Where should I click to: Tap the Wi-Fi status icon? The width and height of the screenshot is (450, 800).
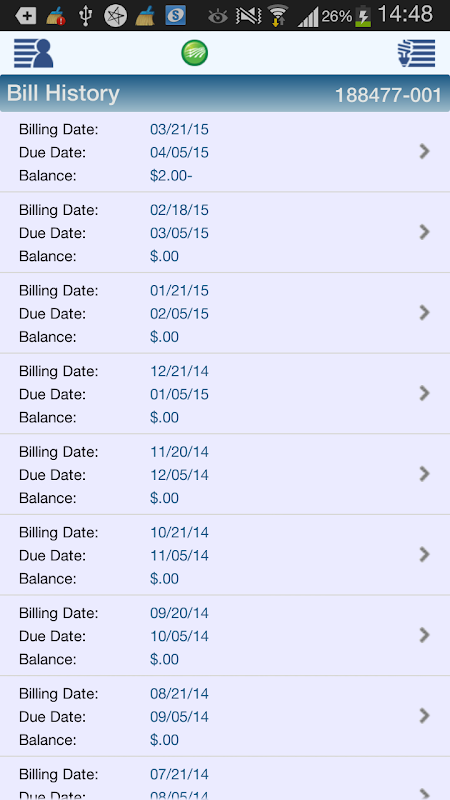278,16
